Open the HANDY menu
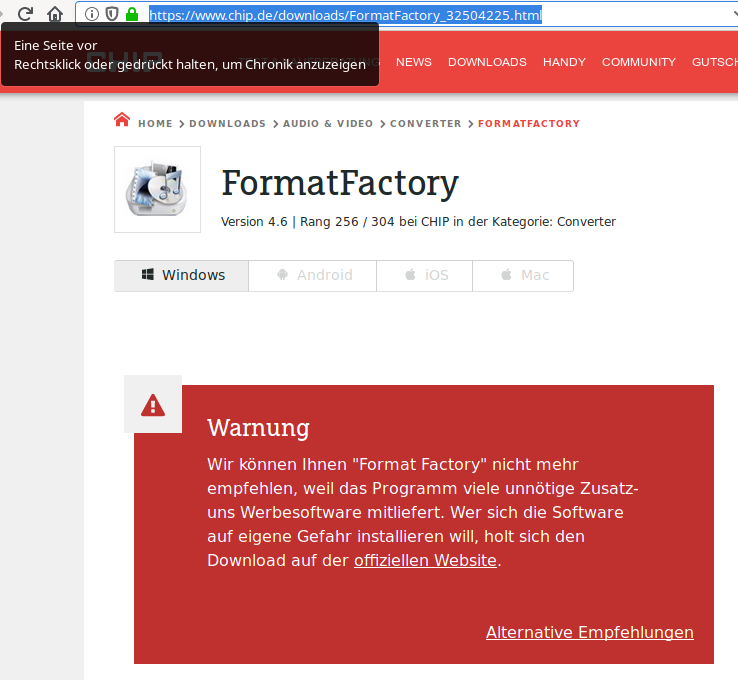The width and height of the screenshot is (738, 680). point(564,62)
